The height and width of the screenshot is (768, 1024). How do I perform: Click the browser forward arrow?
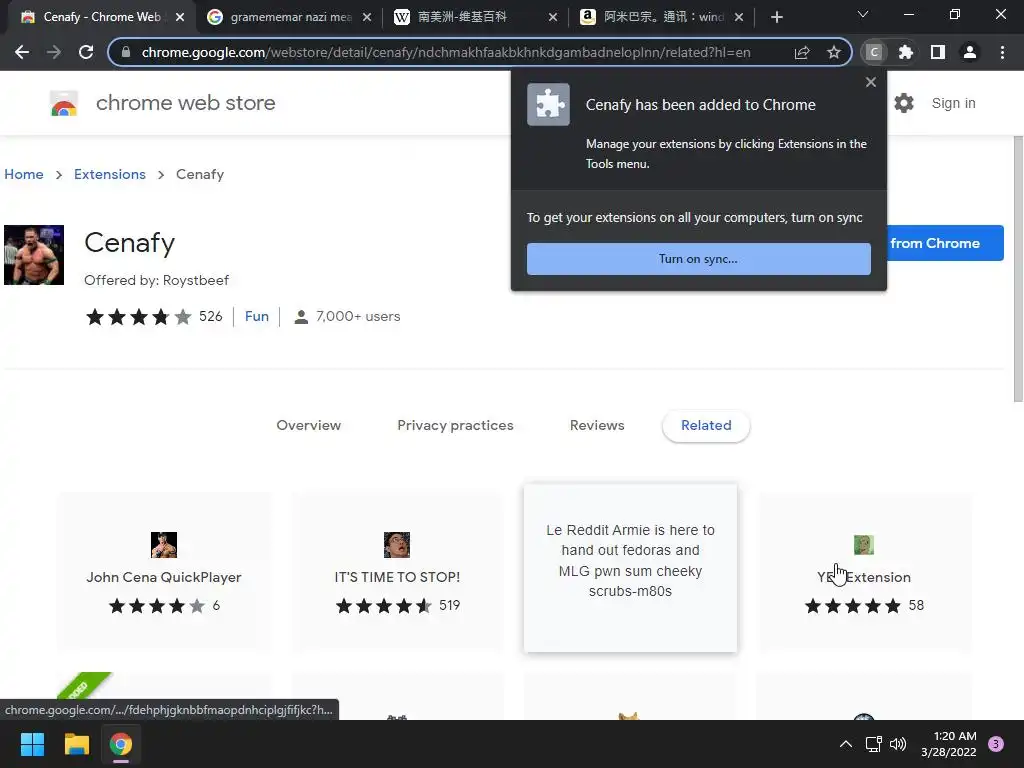tap(54, 52)
